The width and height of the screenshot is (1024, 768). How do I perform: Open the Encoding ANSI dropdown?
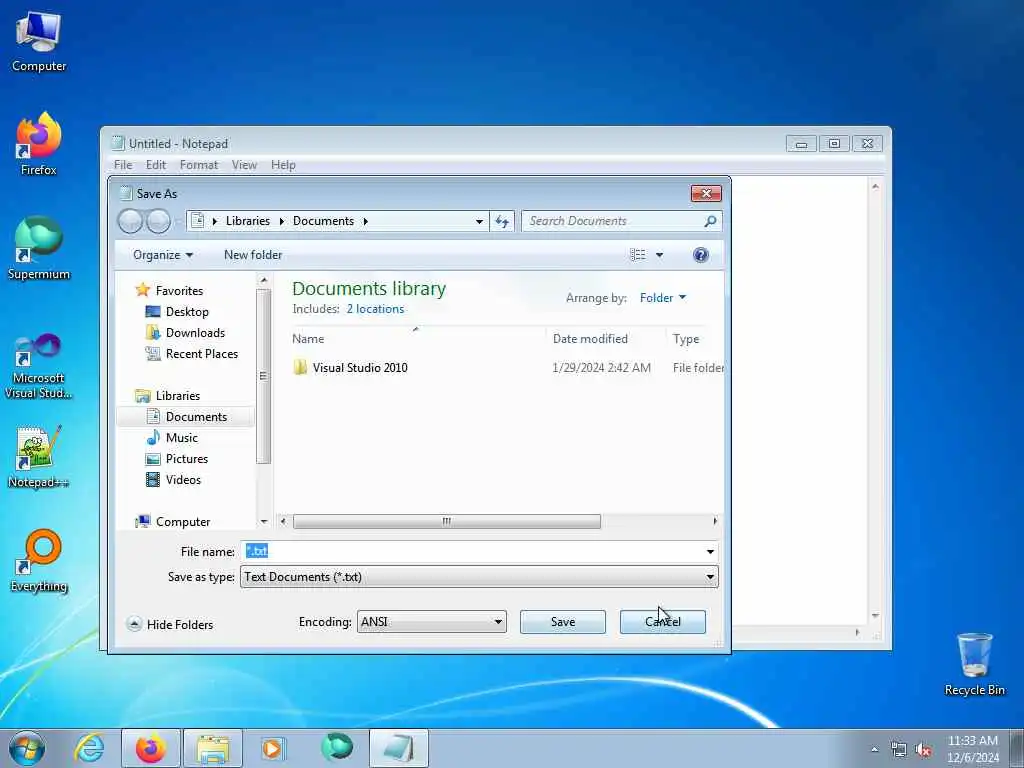pyautogui.click(x=432, y=622)
